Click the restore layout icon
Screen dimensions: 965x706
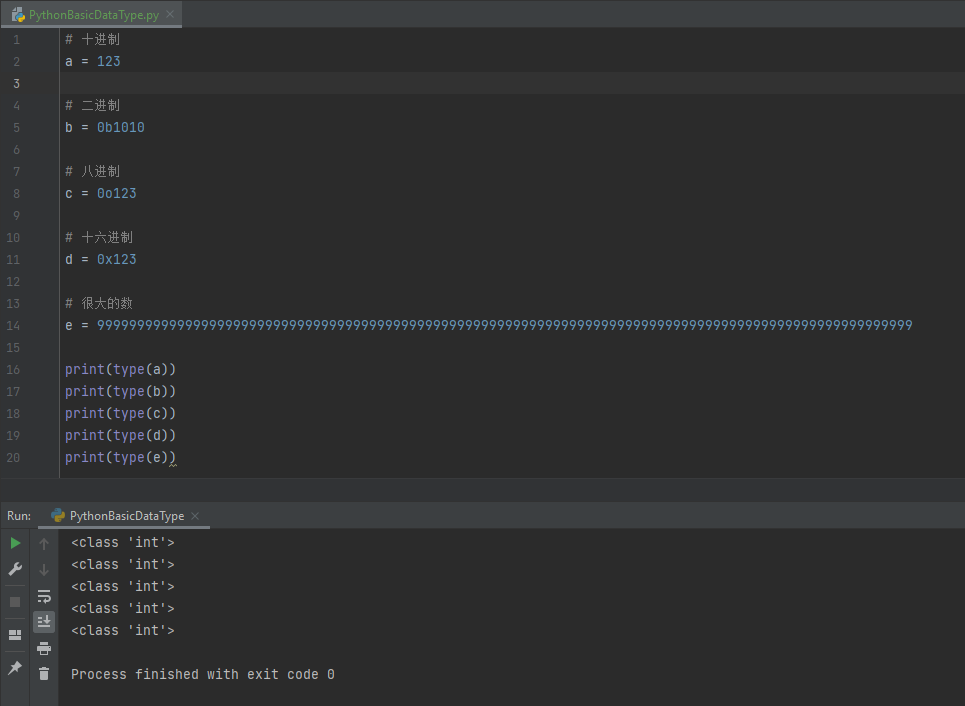pos(15,635)
